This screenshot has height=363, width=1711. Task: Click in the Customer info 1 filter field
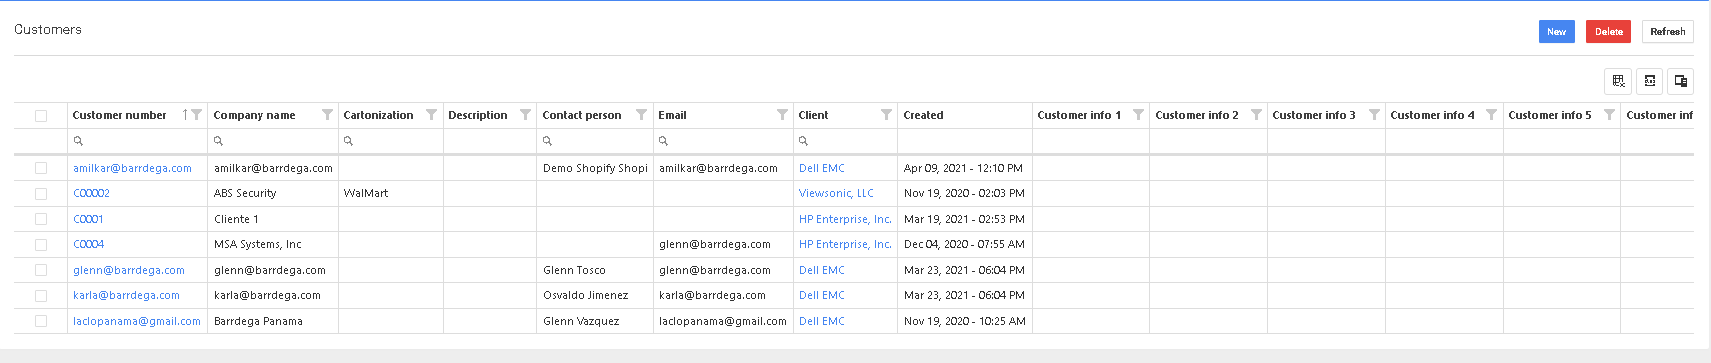(1090, 141)
